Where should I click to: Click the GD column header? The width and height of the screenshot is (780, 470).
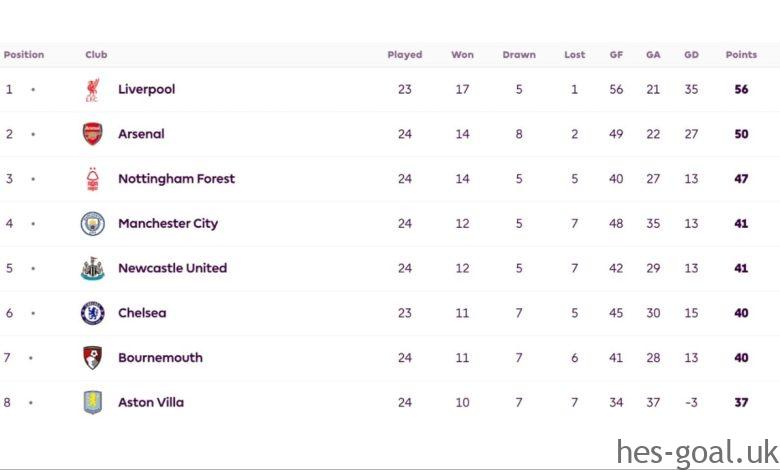tap(691, 55)
